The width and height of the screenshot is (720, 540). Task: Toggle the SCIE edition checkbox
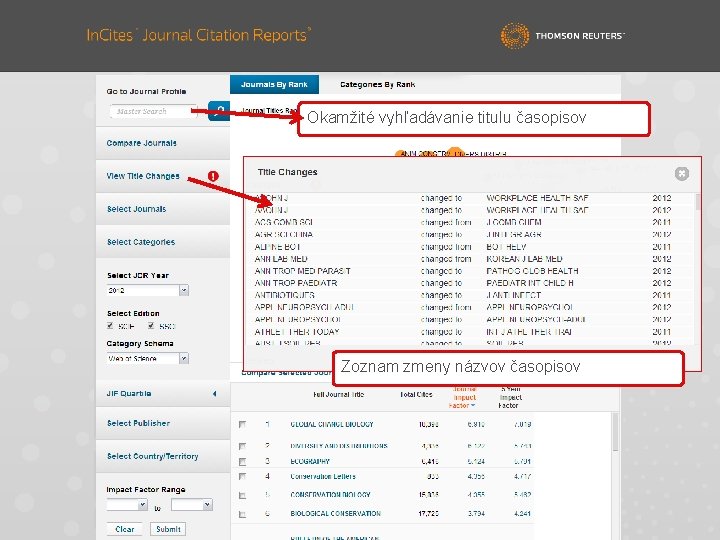pos(110,326)
